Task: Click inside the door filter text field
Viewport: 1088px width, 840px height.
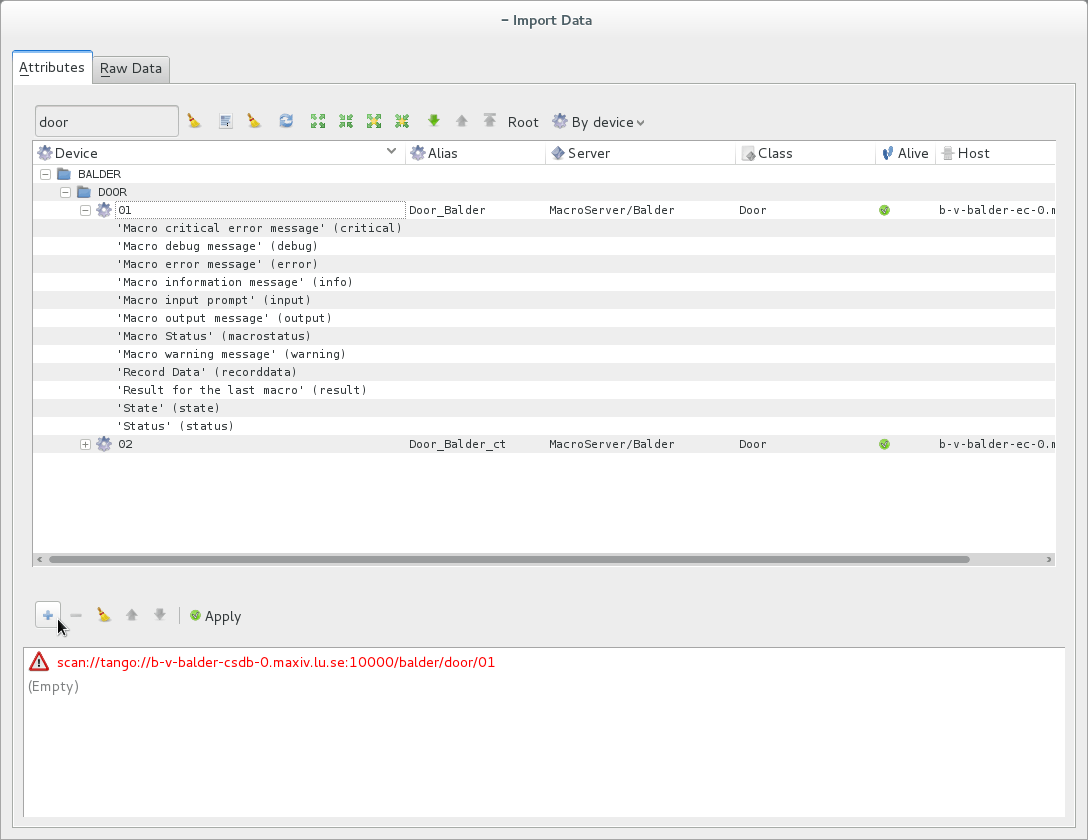Action: point(105,120)
